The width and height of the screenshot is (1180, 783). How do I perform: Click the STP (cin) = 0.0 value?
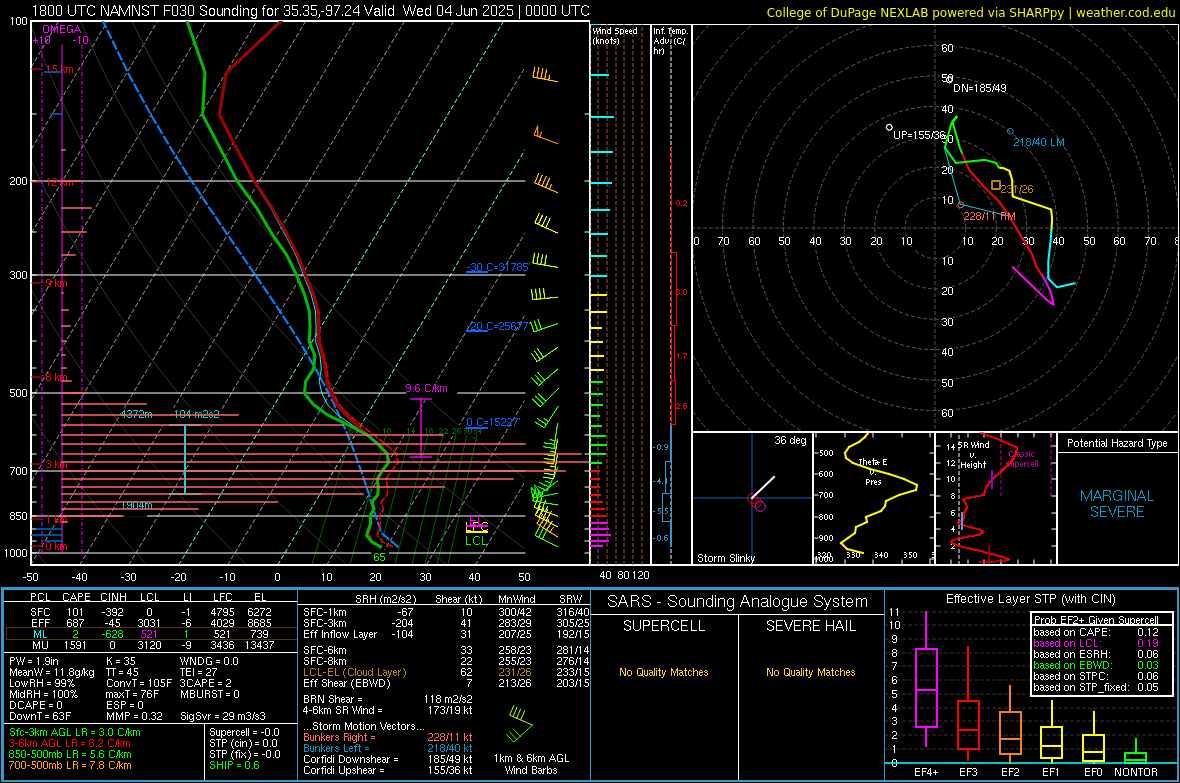click(x=243, y=743)
